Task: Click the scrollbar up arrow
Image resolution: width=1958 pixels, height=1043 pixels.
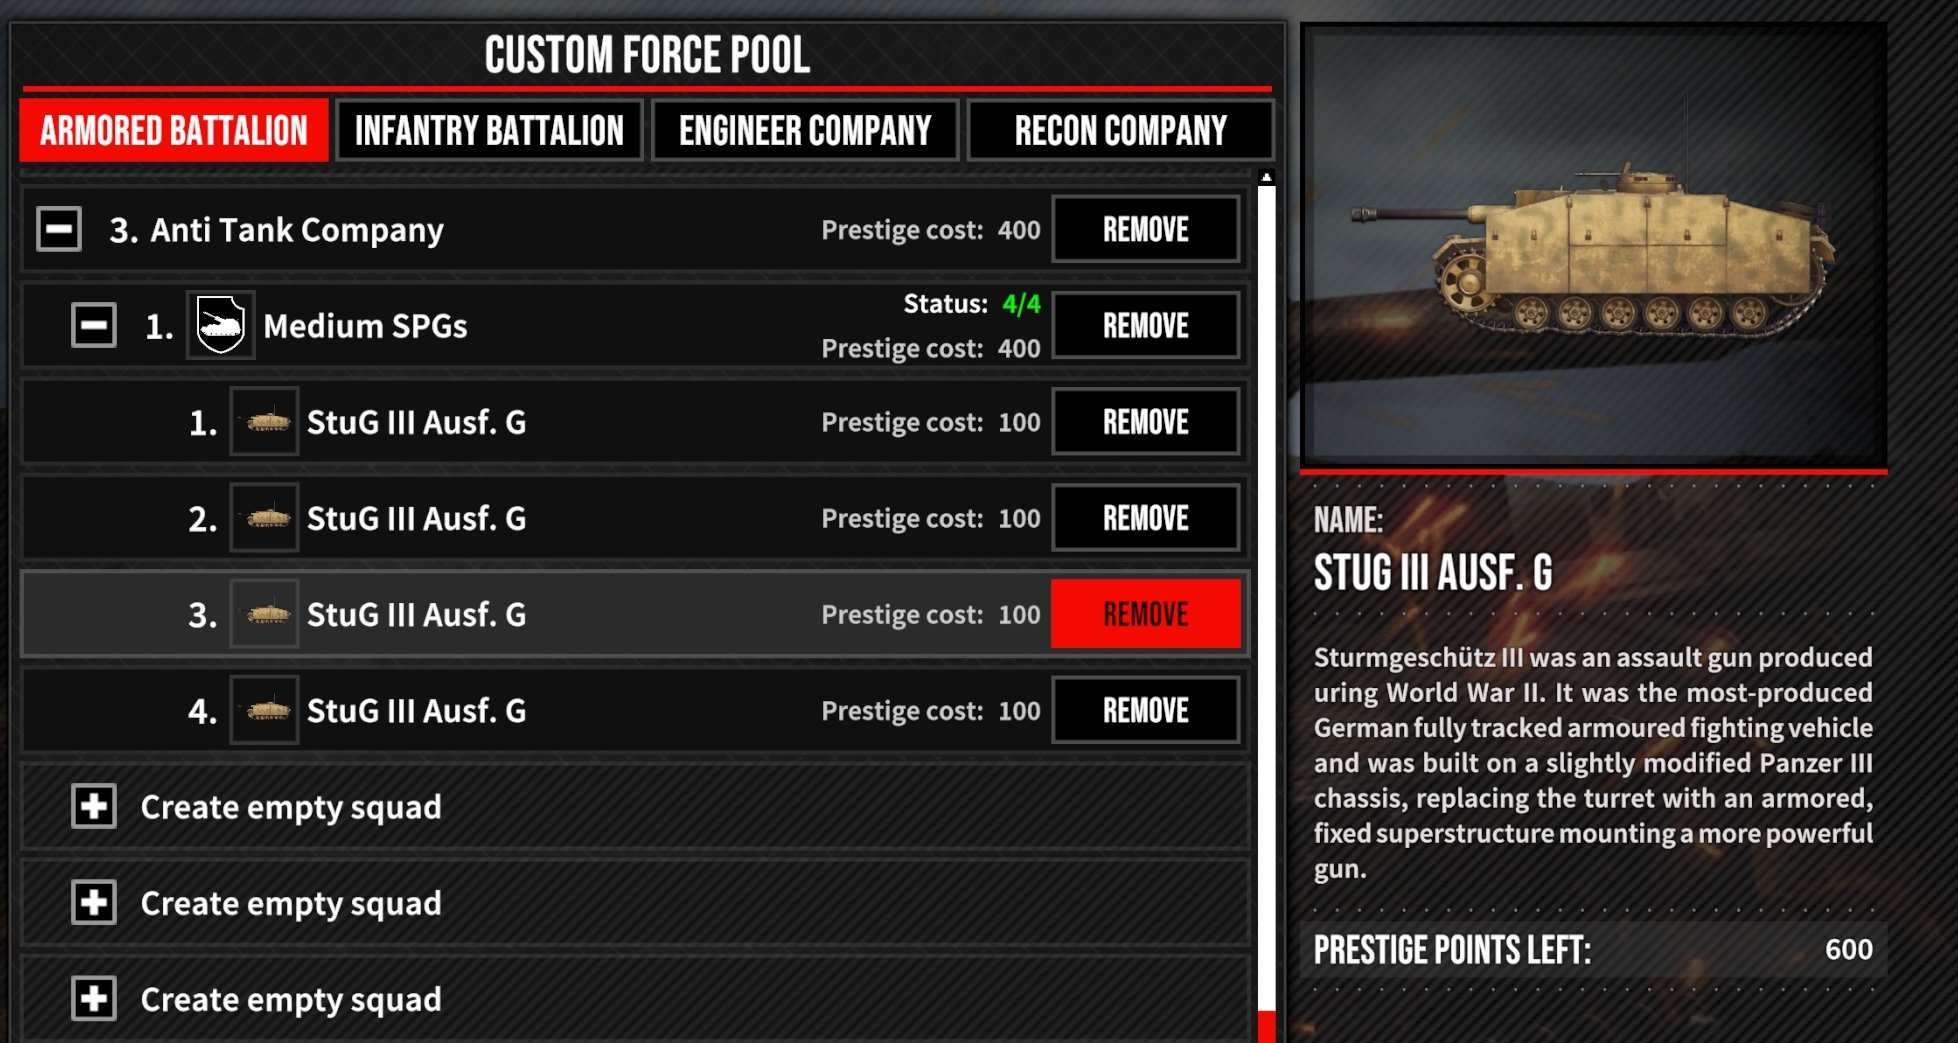Action: coord(1266,178)
